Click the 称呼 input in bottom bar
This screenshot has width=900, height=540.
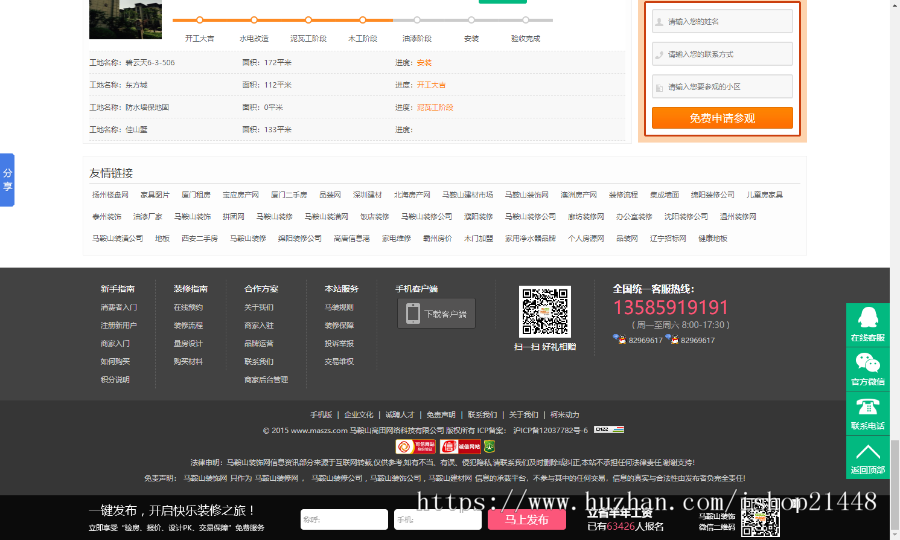(x=344, y=519)
